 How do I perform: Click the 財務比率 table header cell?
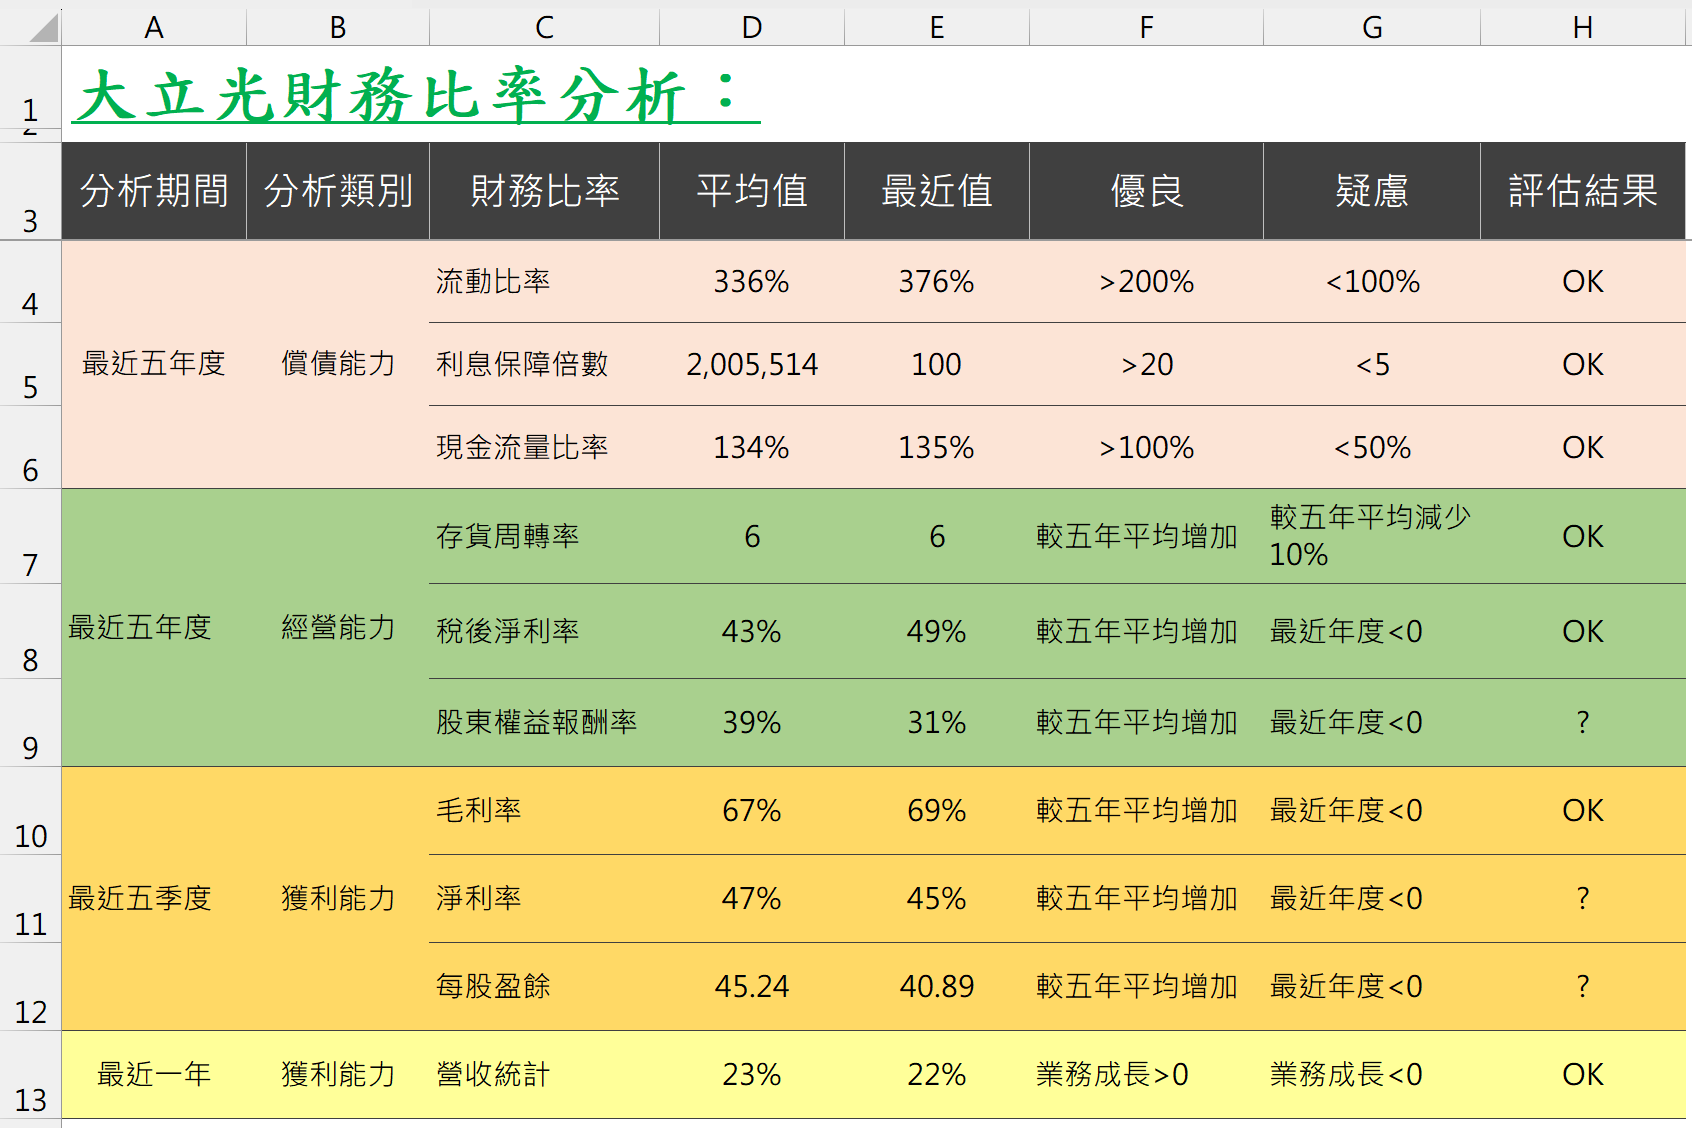pos(544,191)
